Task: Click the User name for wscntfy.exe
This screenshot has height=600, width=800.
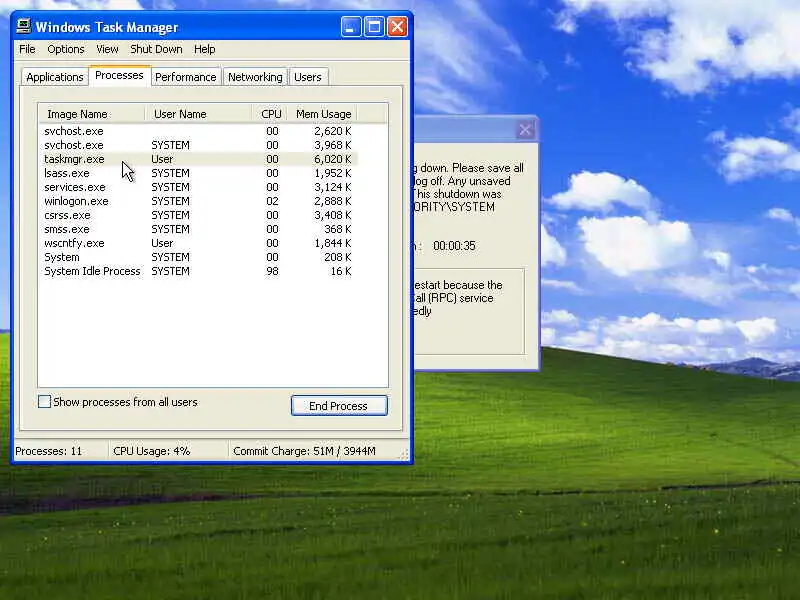Action: coord(162,243)
